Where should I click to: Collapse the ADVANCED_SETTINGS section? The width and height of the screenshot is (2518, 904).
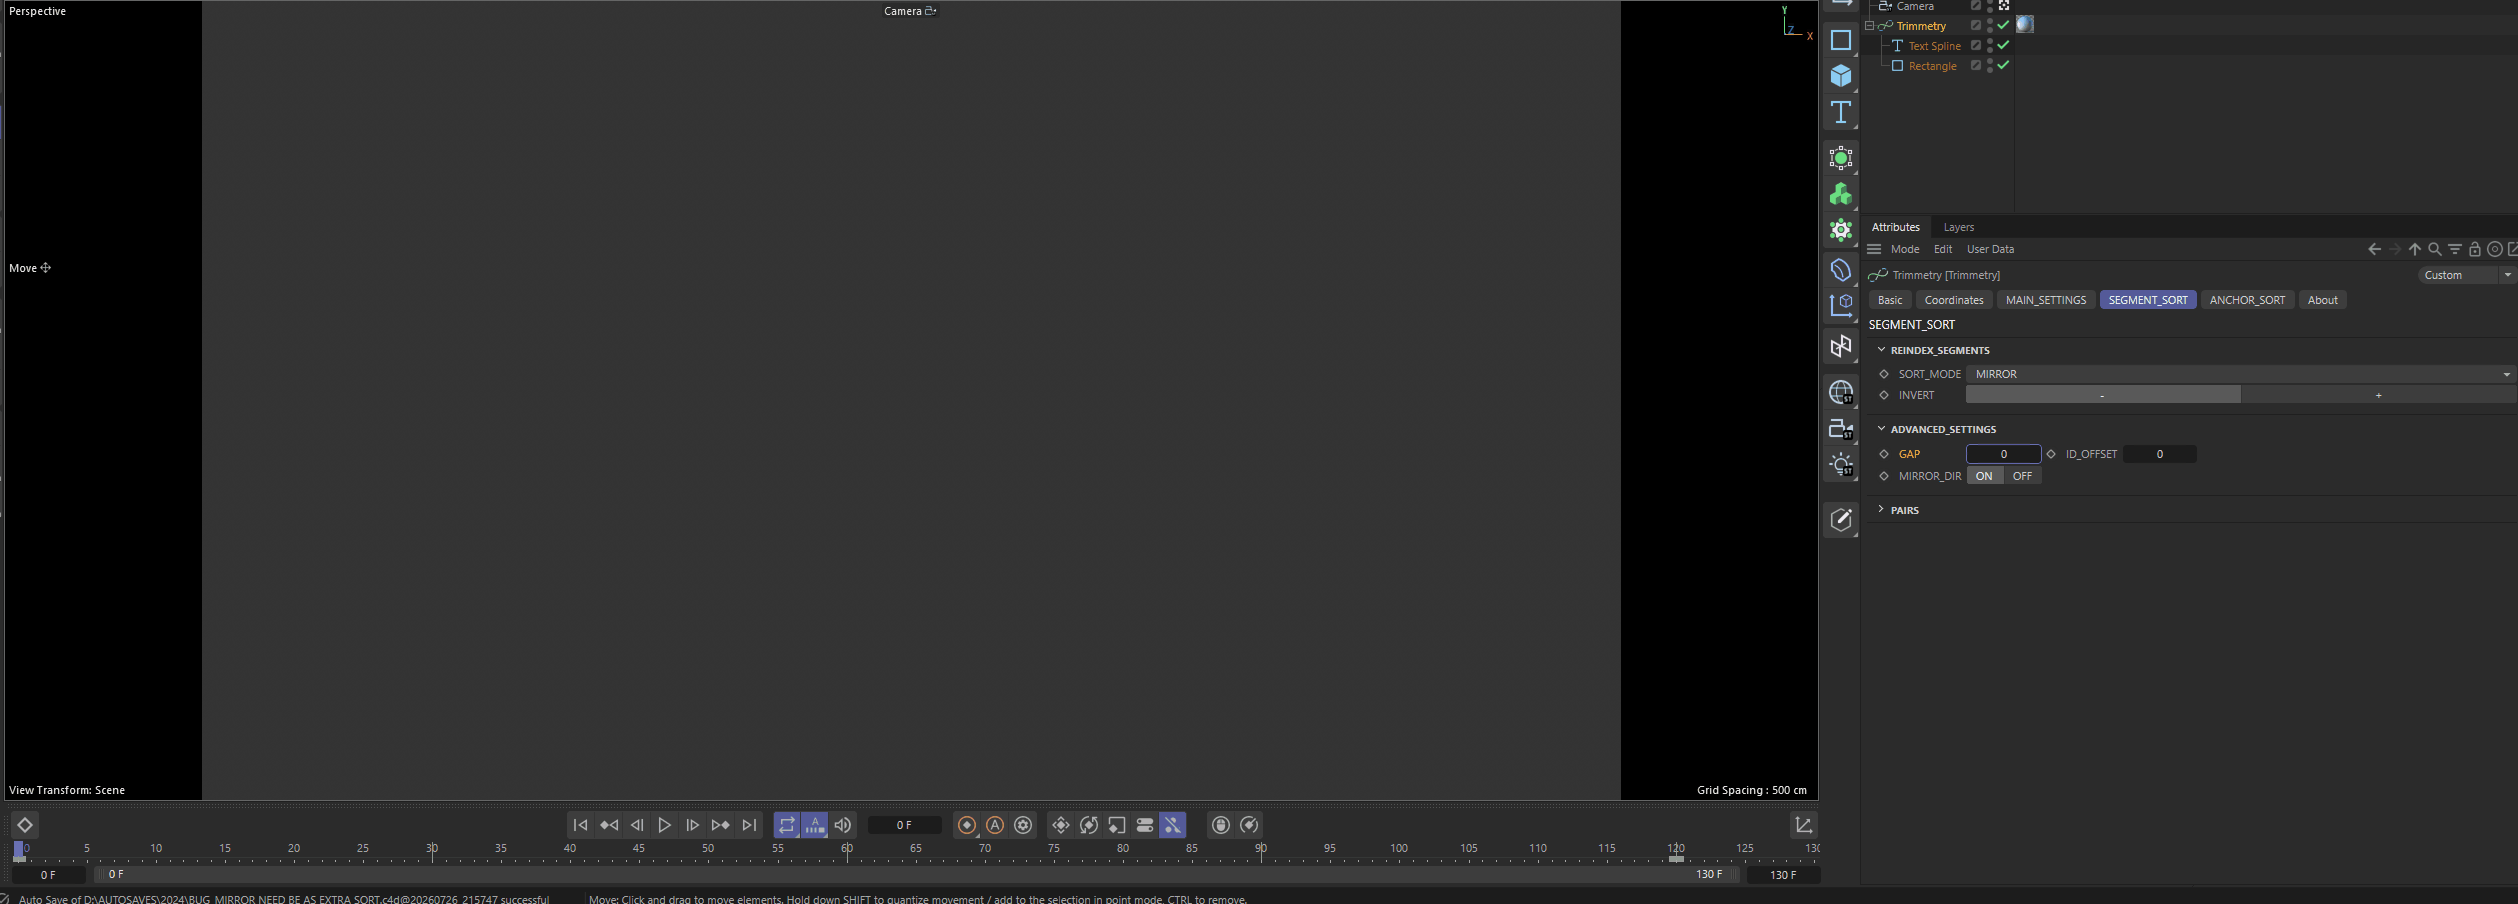click(1881, 429)
